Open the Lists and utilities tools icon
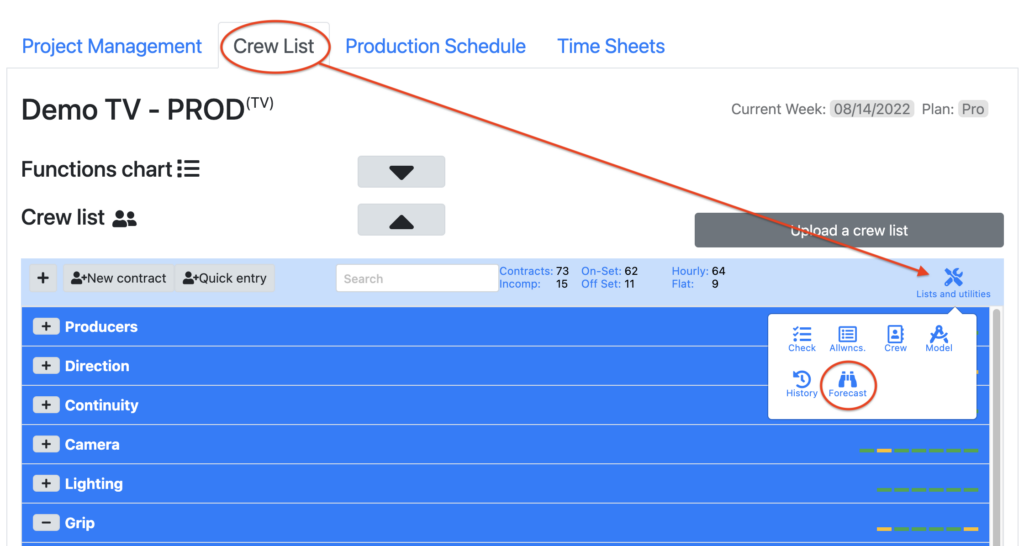 953,279
